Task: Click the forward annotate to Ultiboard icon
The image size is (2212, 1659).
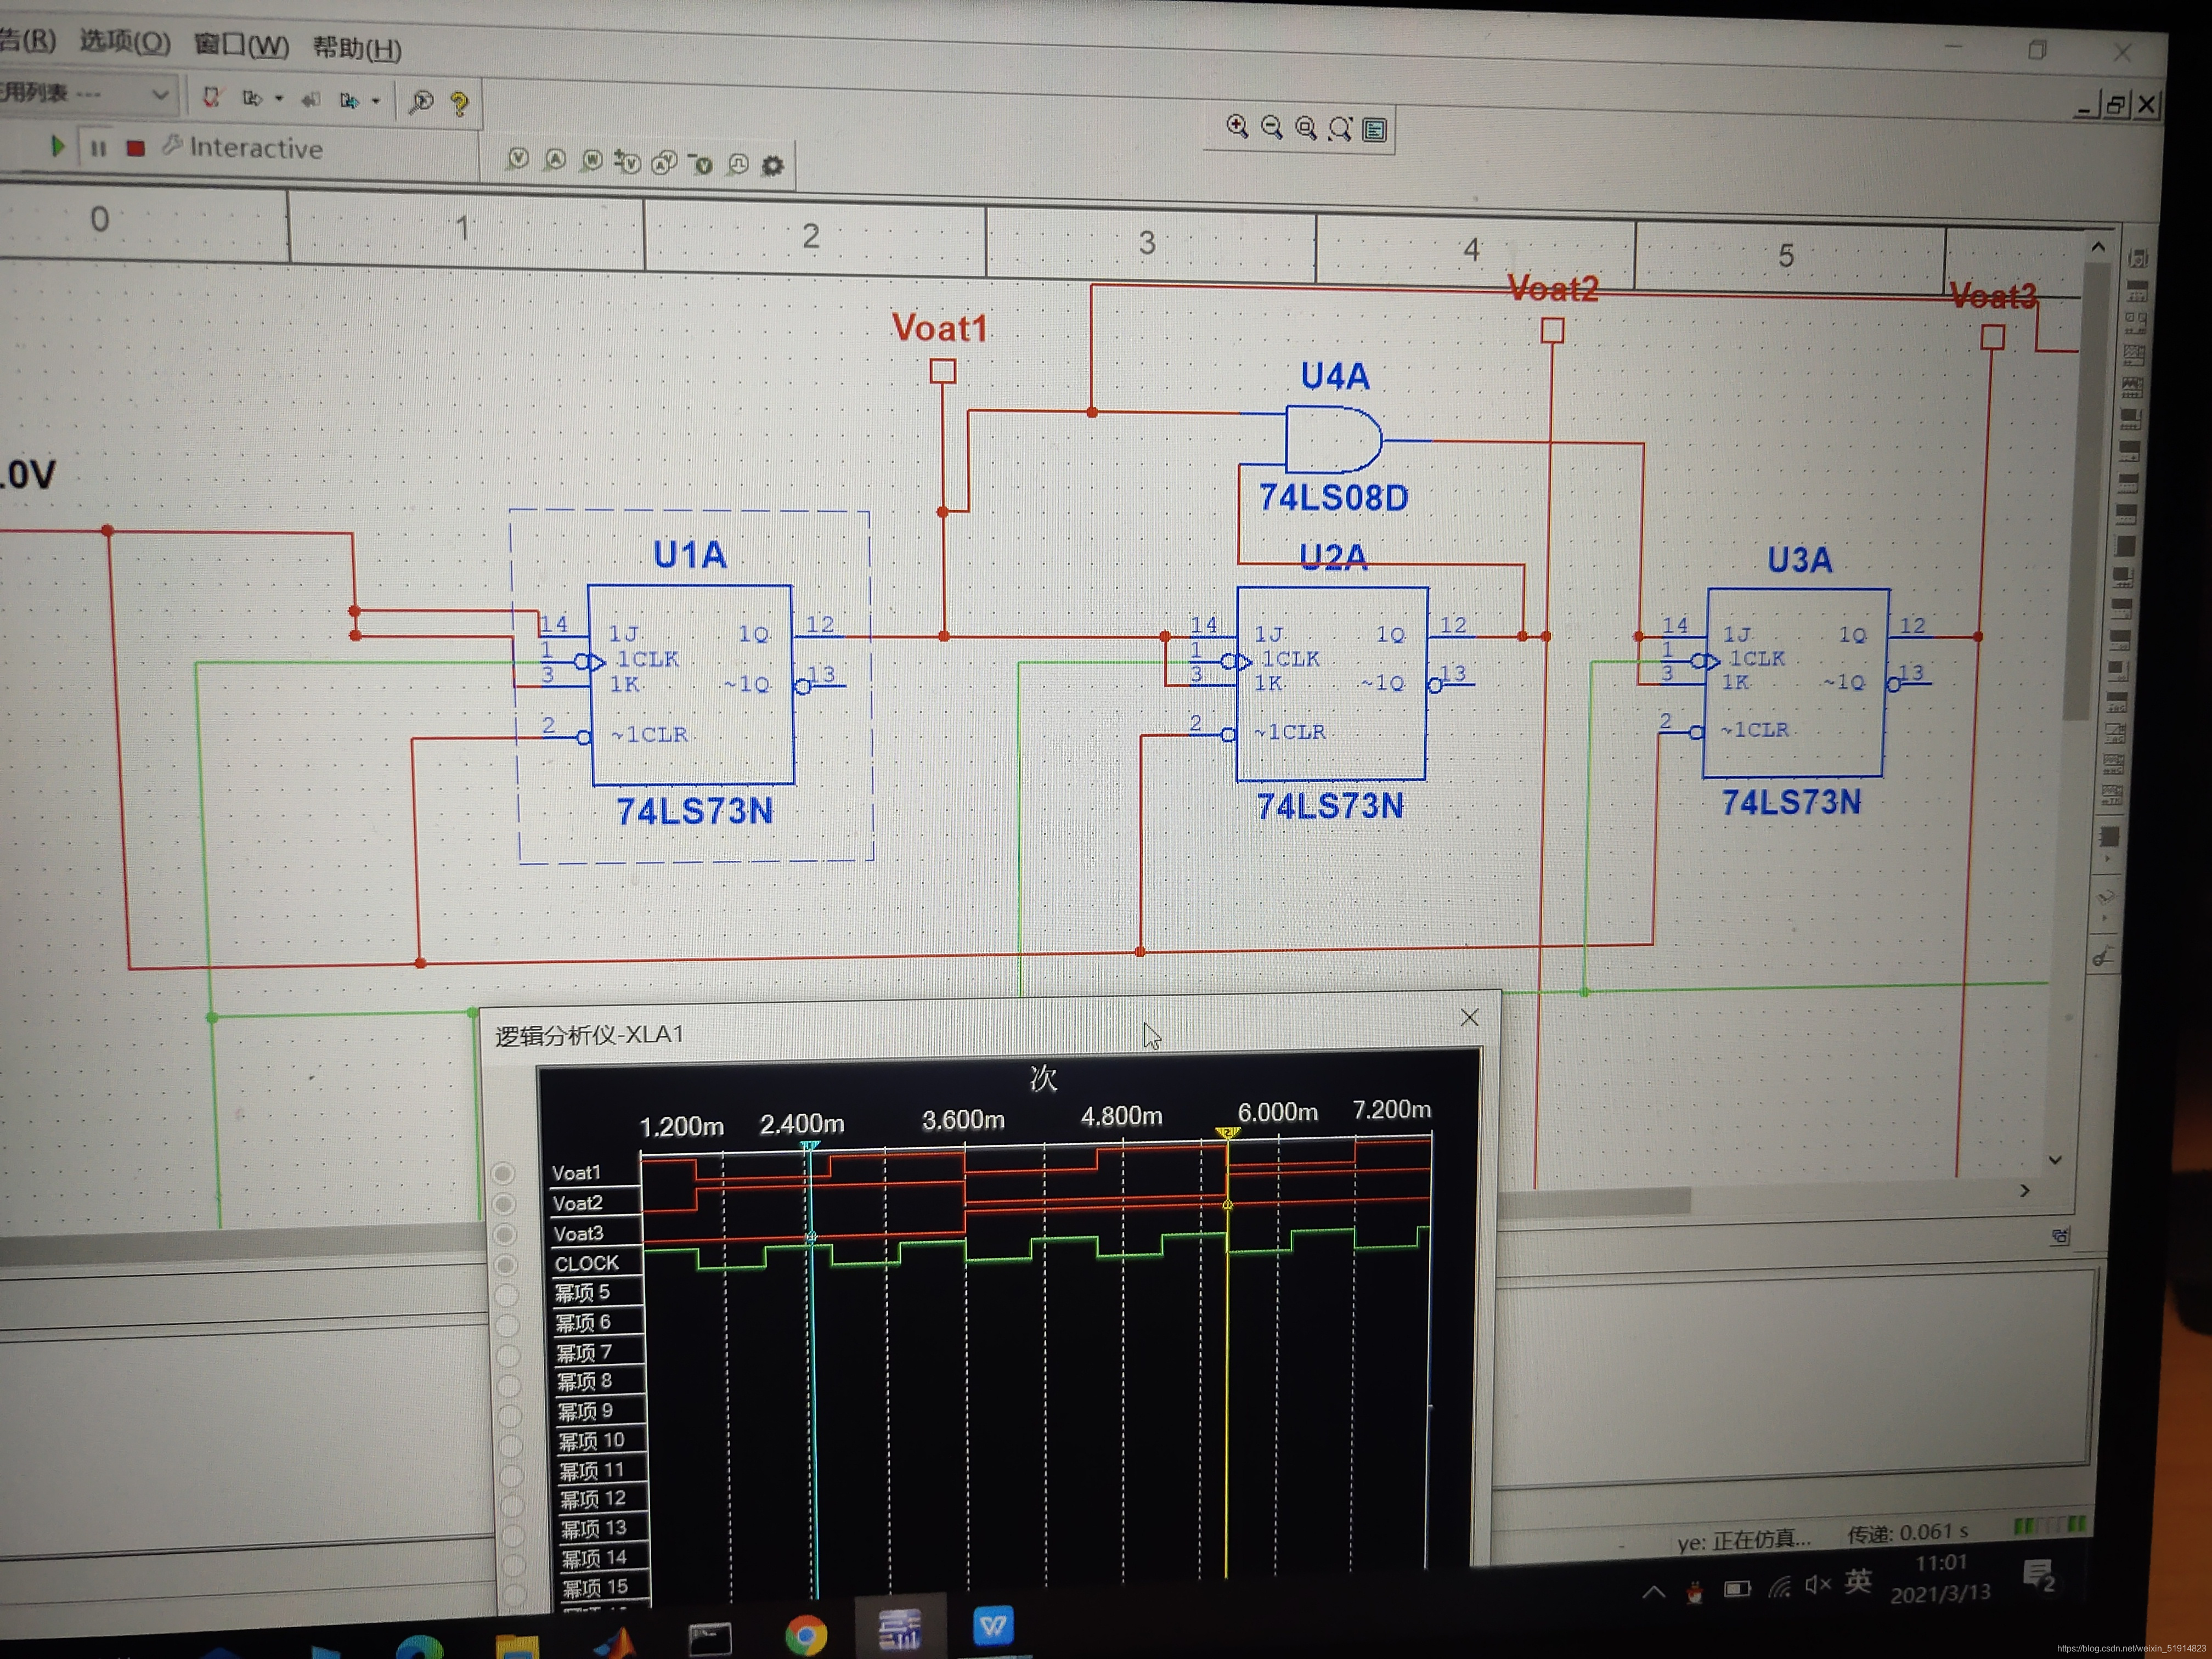Action: [x=252, y=98]
